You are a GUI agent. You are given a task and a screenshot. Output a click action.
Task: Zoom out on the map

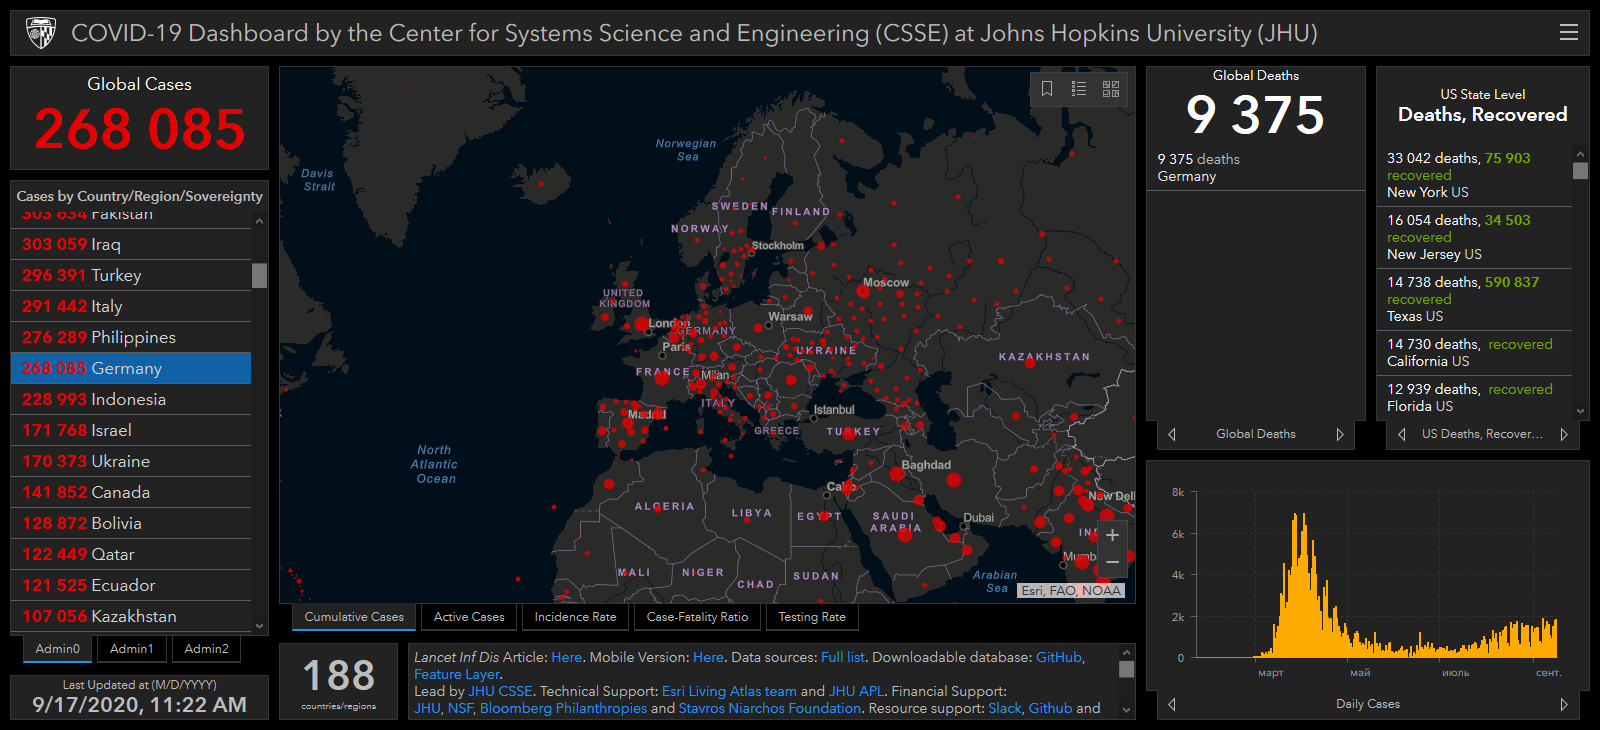(1112, 563)
